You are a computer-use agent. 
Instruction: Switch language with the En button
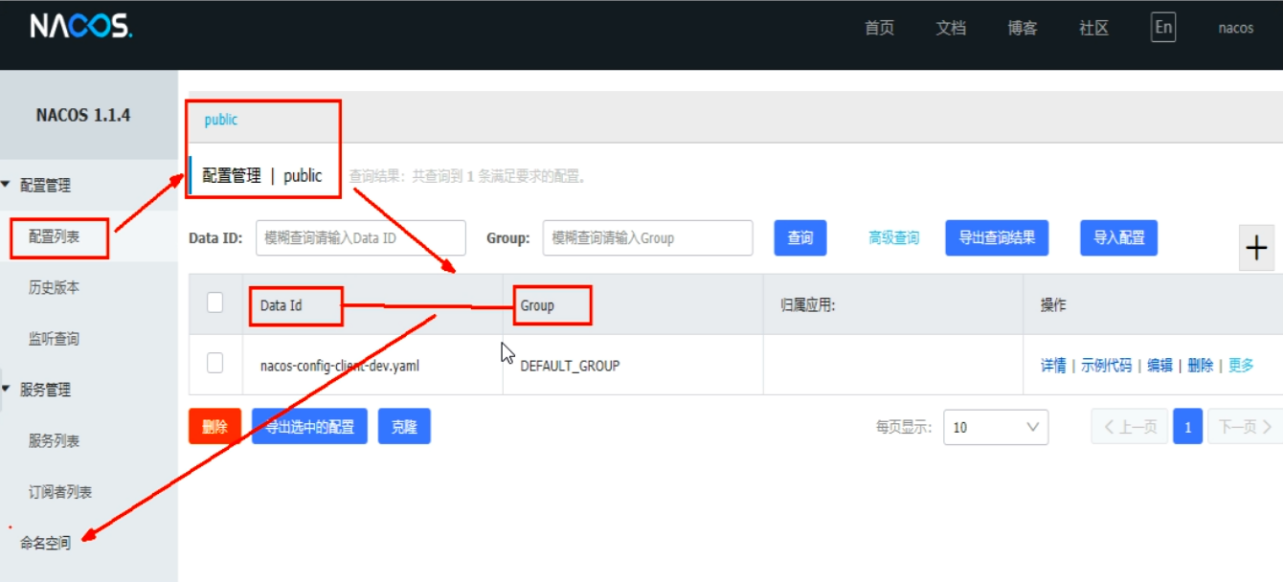(x=1163, y=27)
